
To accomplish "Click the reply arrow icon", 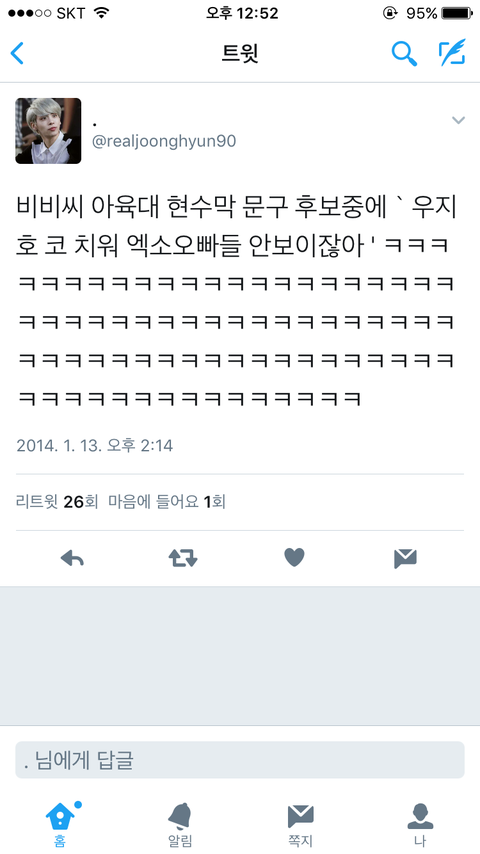I will (x=72, y=558).
